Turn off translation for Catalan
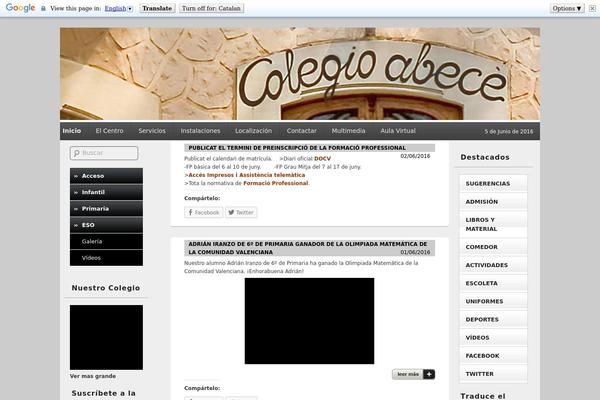600x400 pixels. point(211,8)
